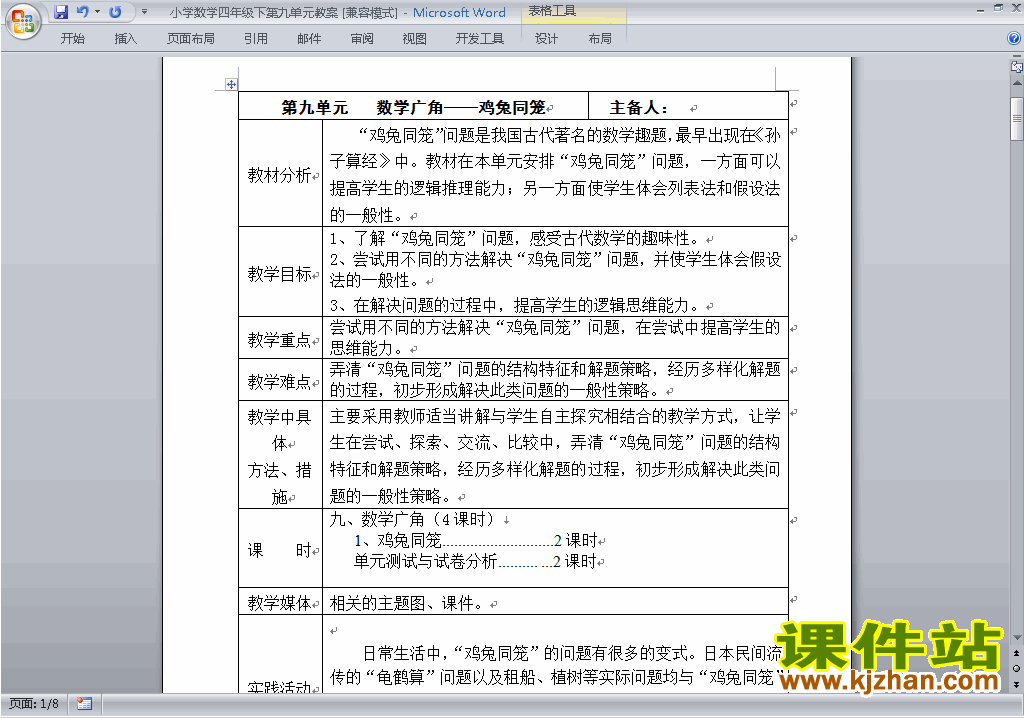The width and height of the screenshot is (1024, 718).
Task: Open Word Help question mark icon
Action: 1014,39
